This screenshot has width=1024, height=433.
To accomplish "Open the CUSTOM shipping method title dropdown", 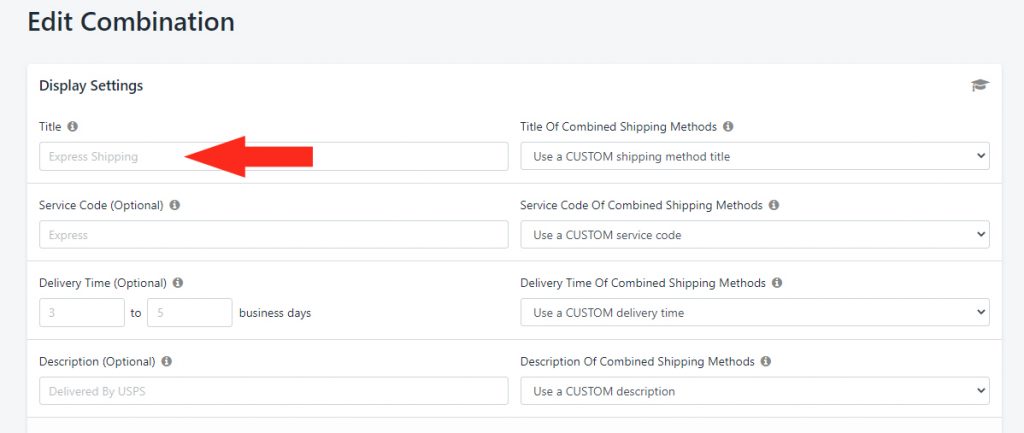I will pyautogui.click(x=755, y=157).
